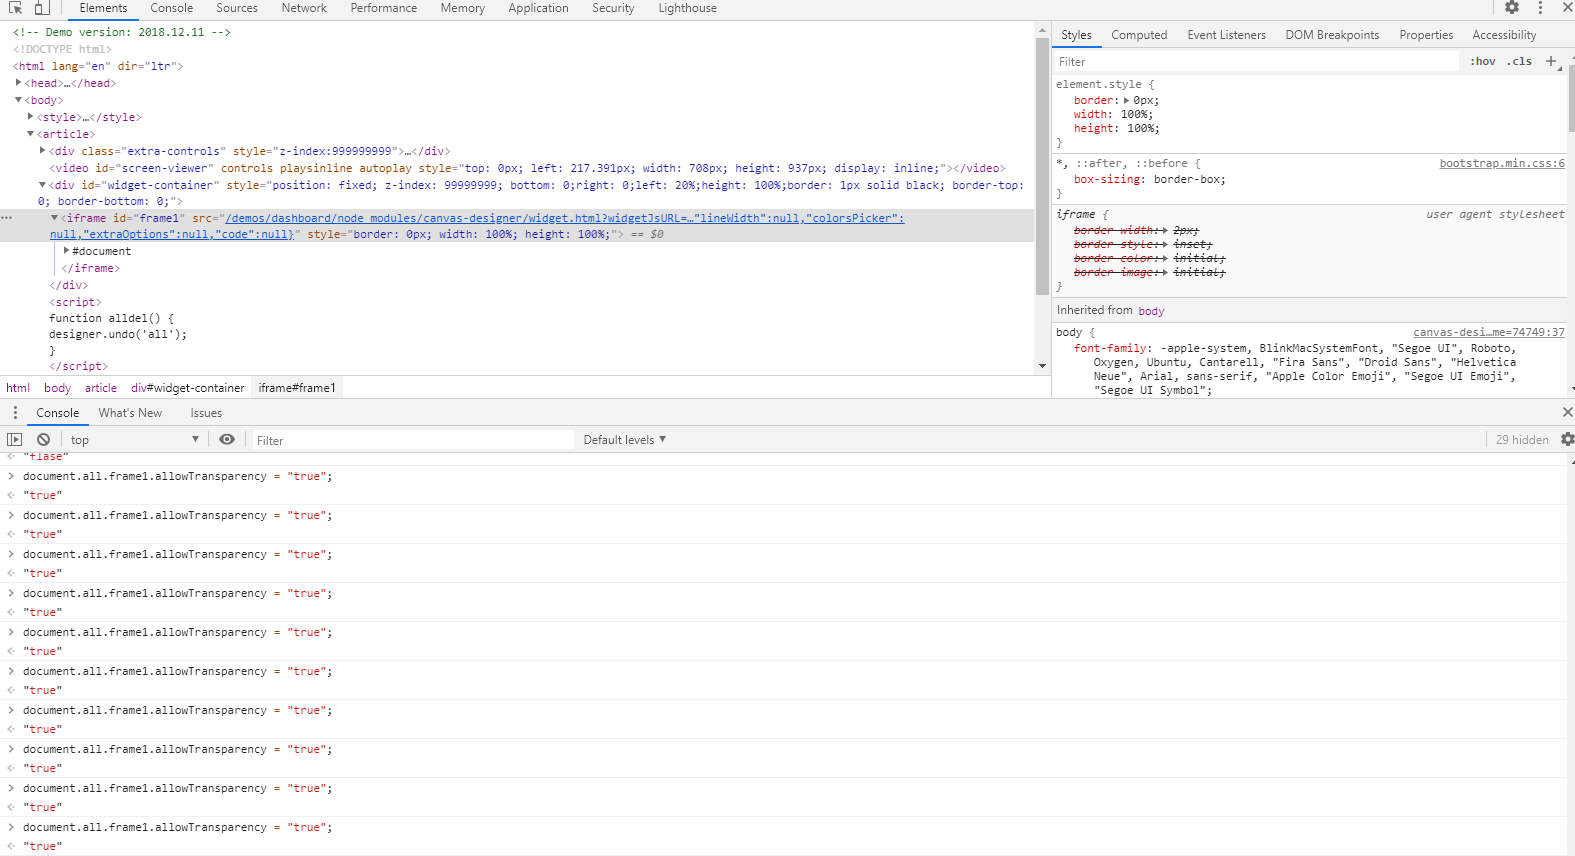Image resolution: width=1575 pixels, height=856 pixels.
Task: Switch to the Properties sidebar tab
Action: [x=1426, y=35]
